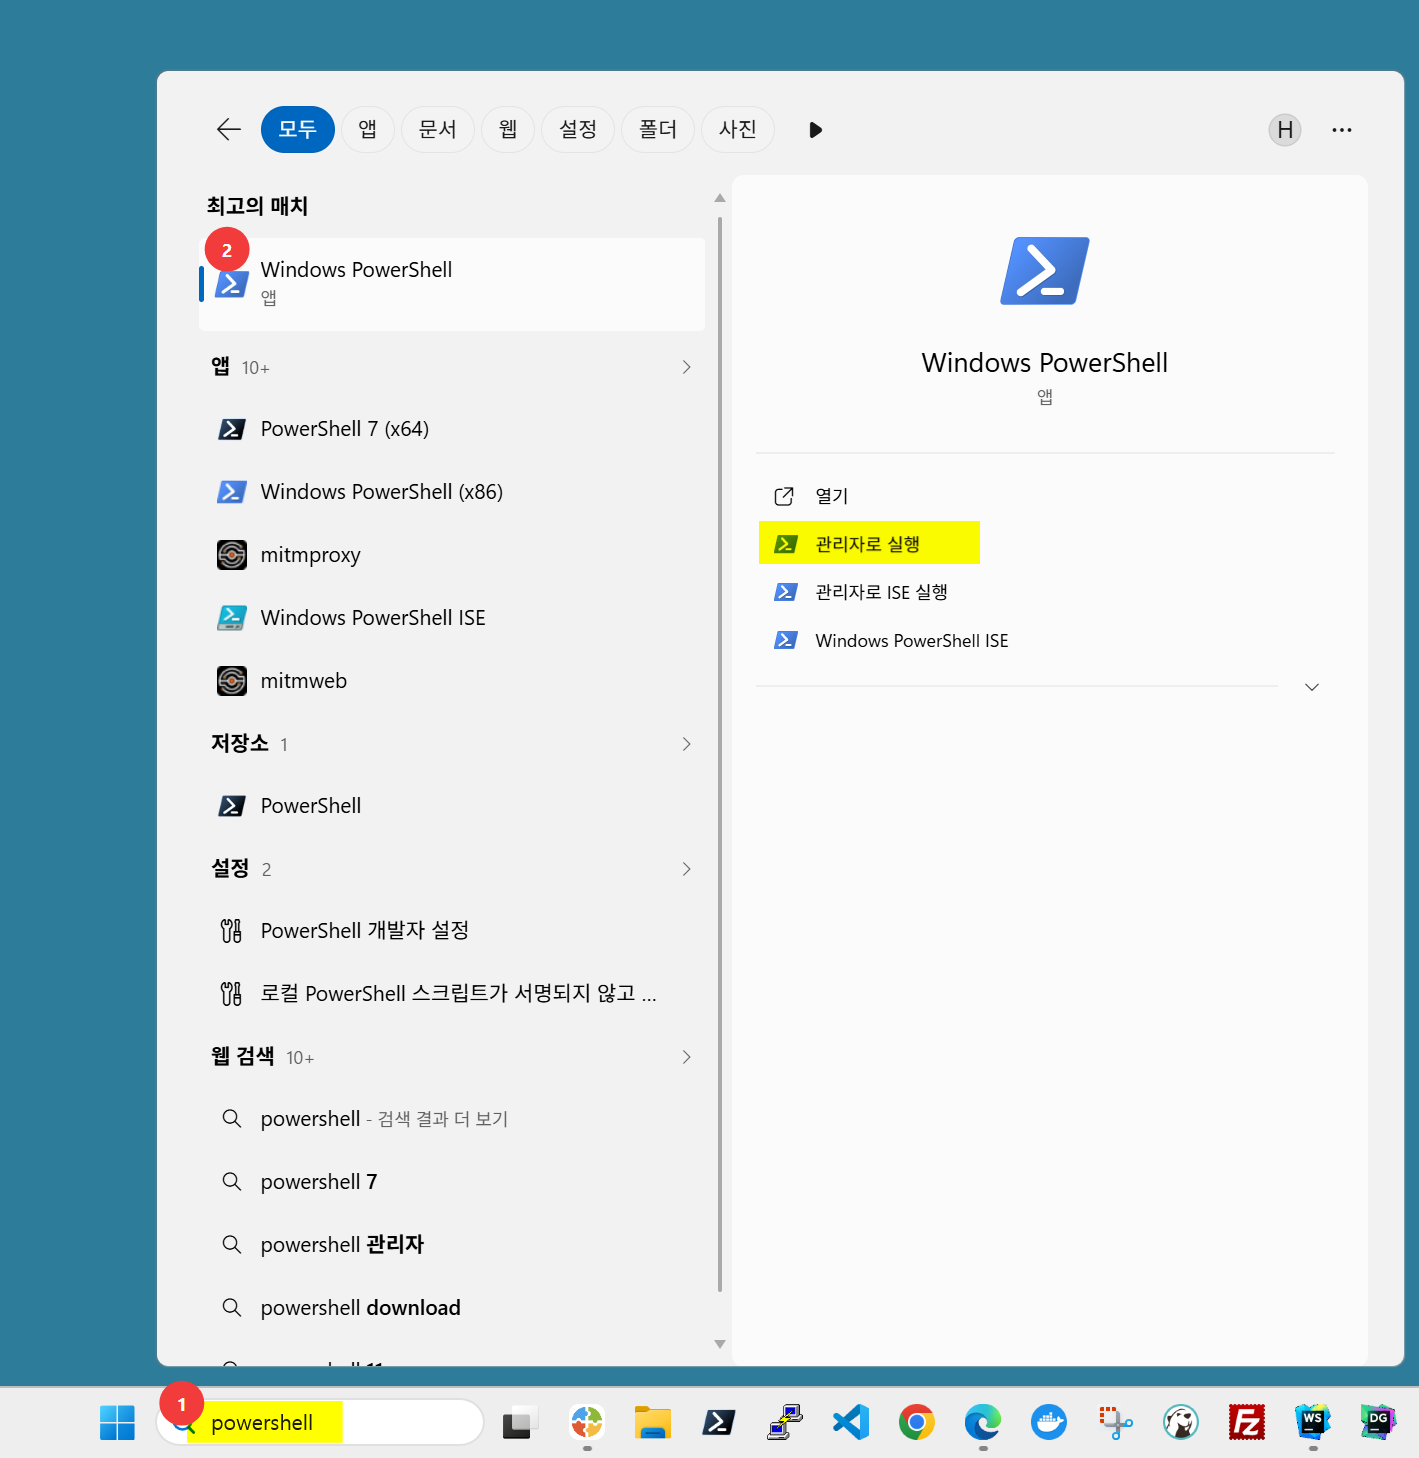The image size is (1419, 1458).
Task: Click results list scrollbar down arrow
Action: 720,1344
